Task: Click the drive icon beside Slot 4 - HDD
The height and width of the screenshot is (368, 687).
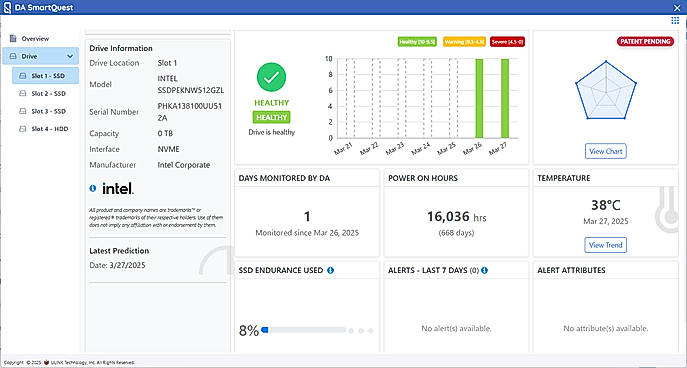Action: pos(22,129)
